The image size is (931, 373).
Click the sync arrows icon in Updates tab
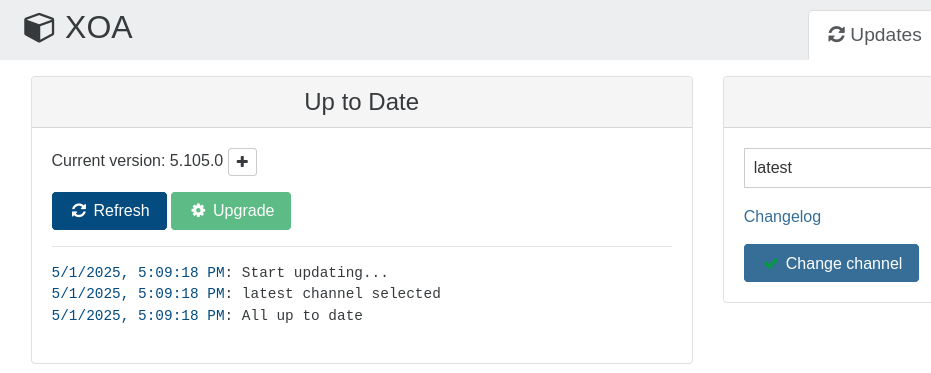click(x=836, y=34)
